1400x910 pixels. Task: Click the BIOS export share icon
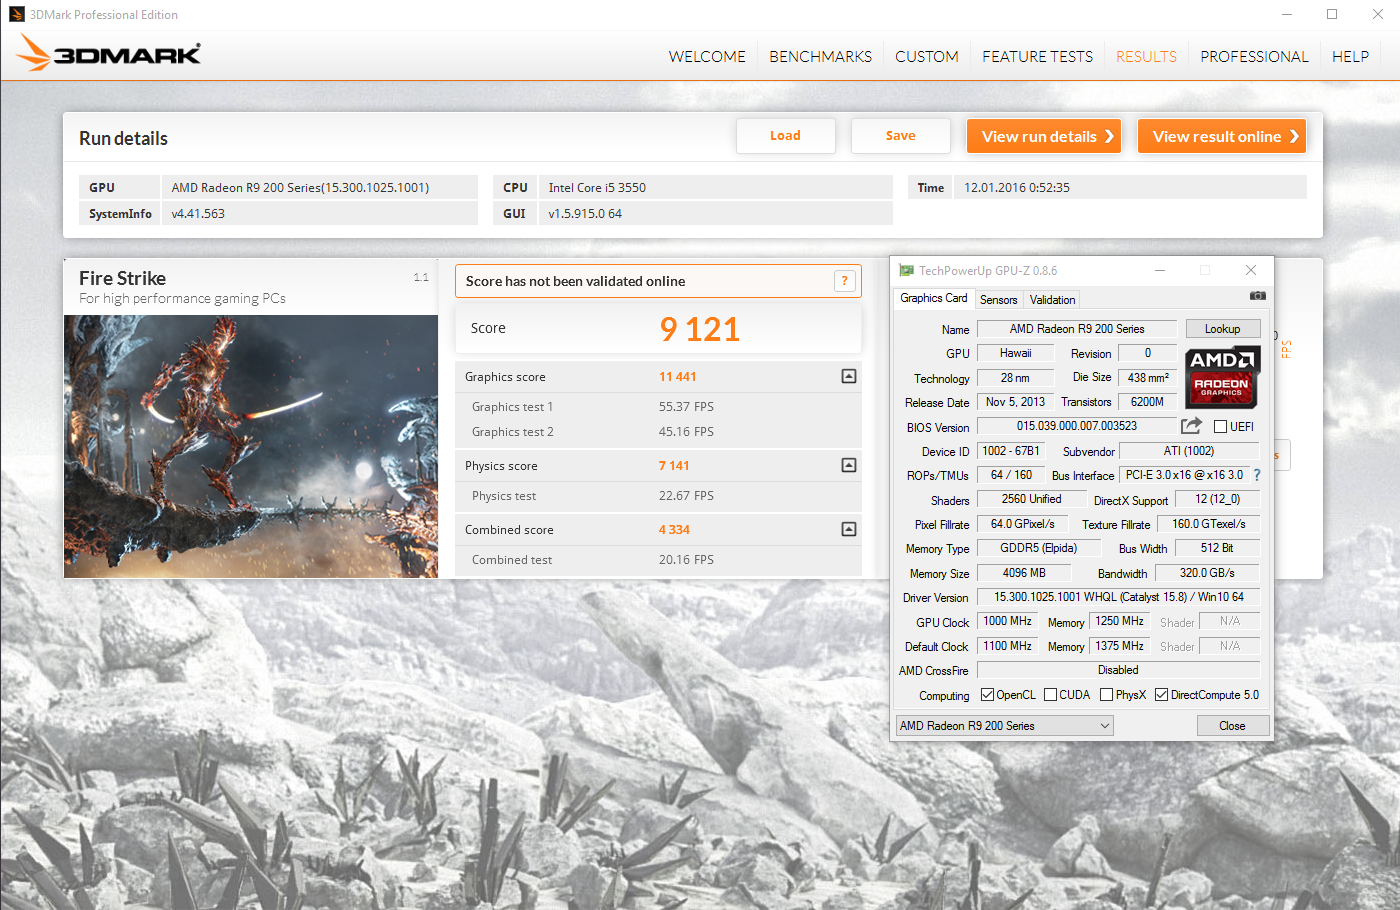[1191, 426]
